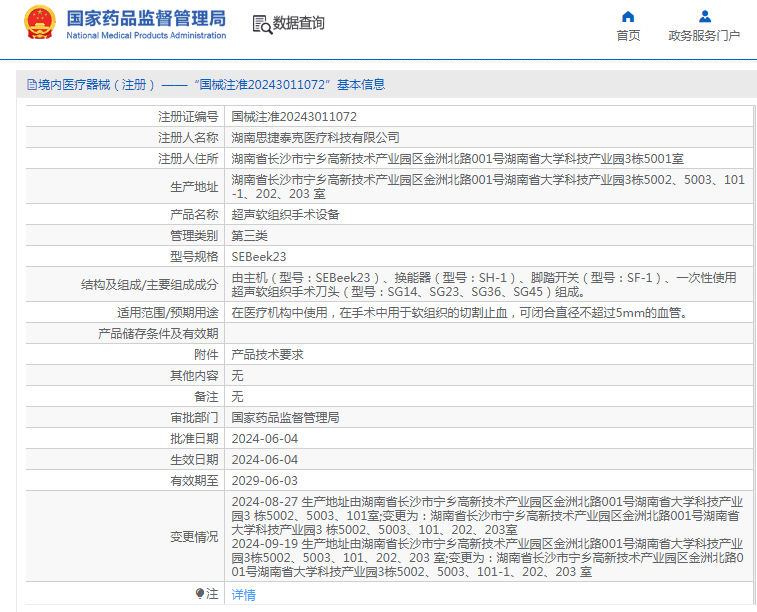Click the 数据查询 label
Viewport: 757px width, 612px height.
pos(298,23)
